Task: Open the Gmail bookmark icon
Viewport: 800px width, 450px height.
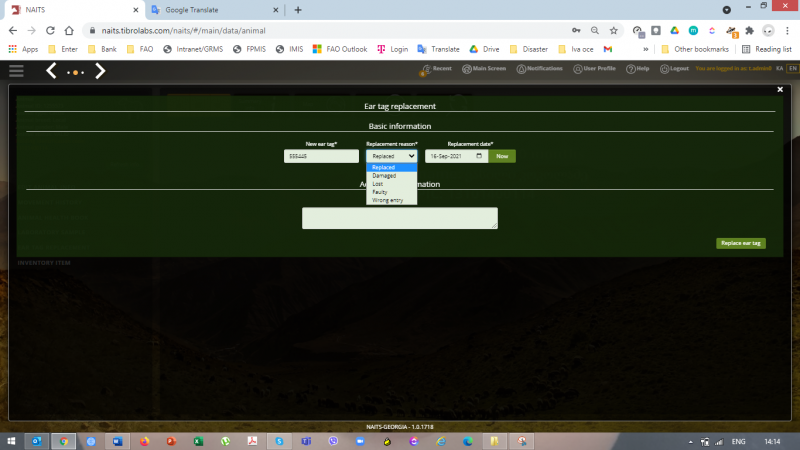Action: coord(608,49)
